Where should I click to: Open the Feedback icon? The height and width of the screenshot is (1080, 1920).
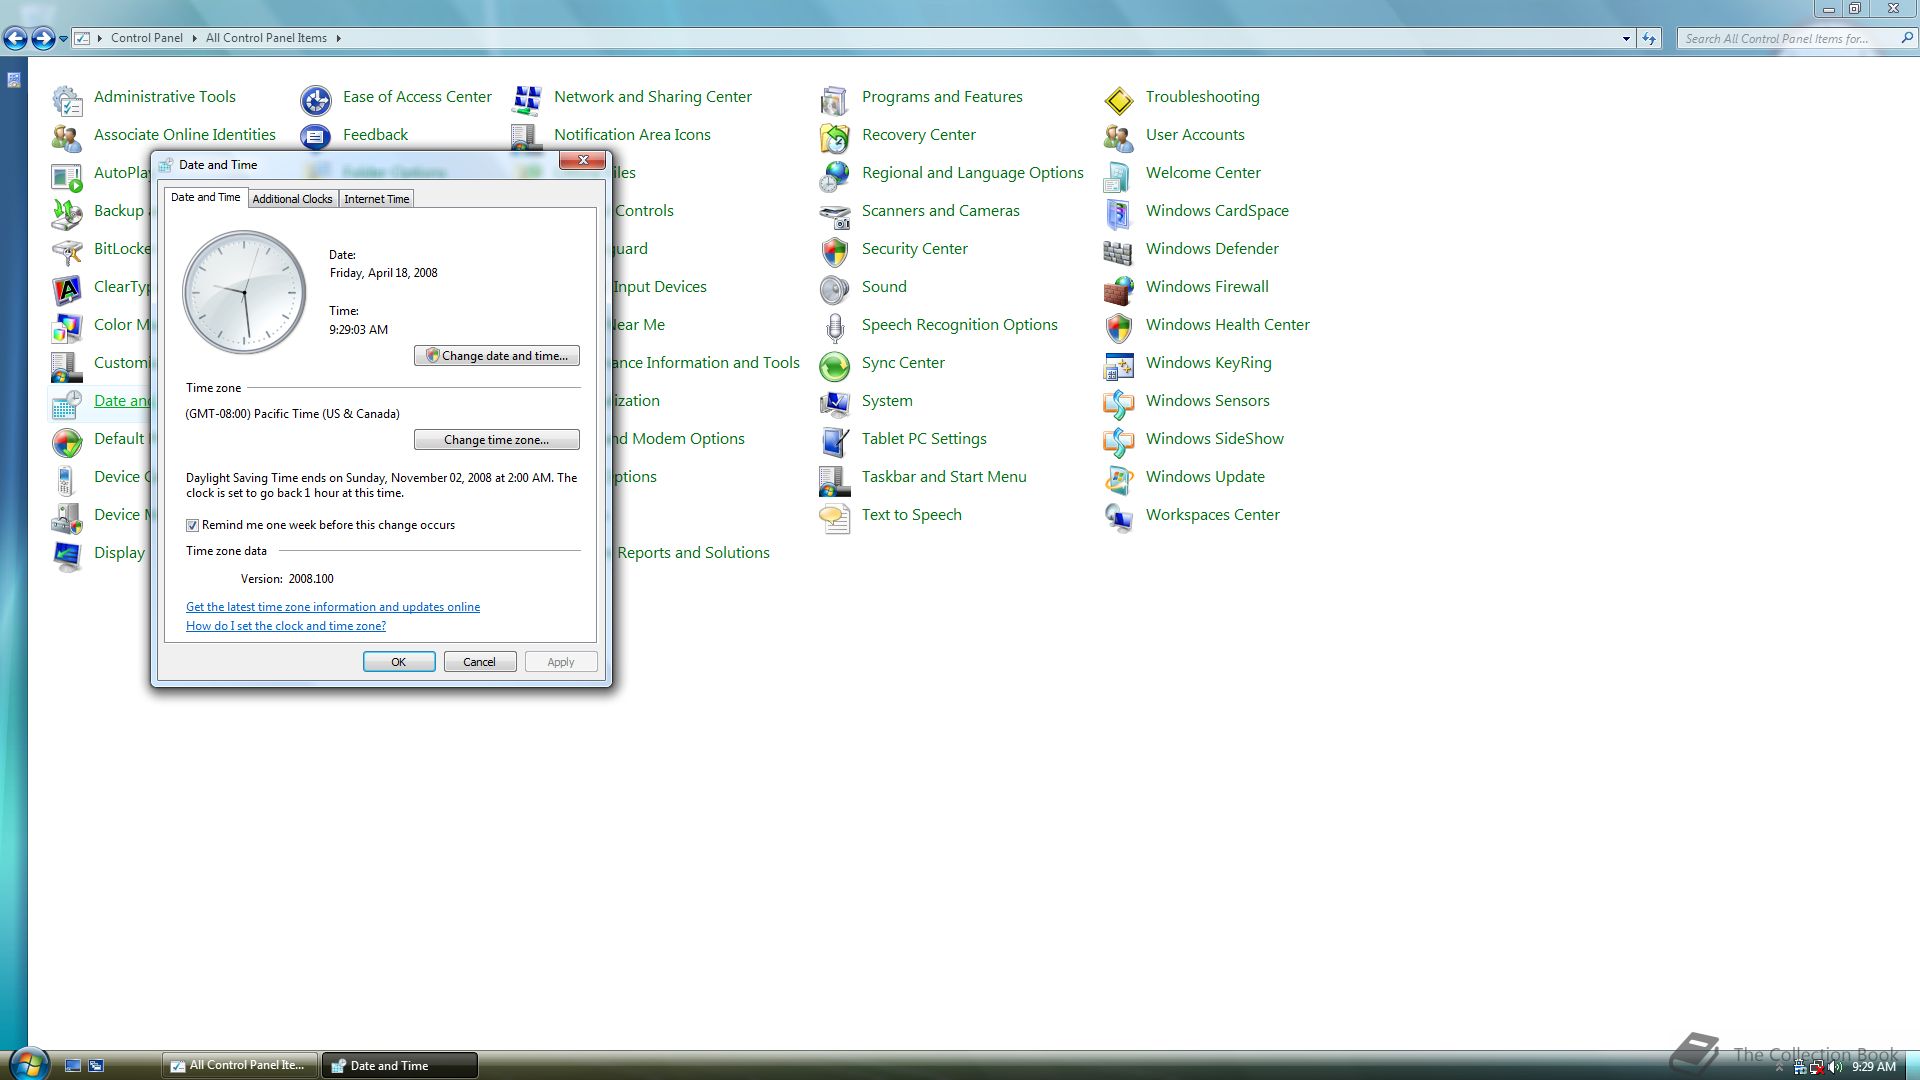[316, 137]
